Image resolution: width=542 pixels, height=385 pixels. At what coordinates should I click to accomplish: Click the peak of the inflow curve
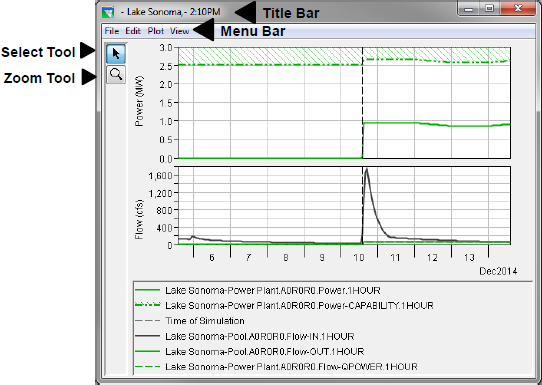[x=366, y=169]
